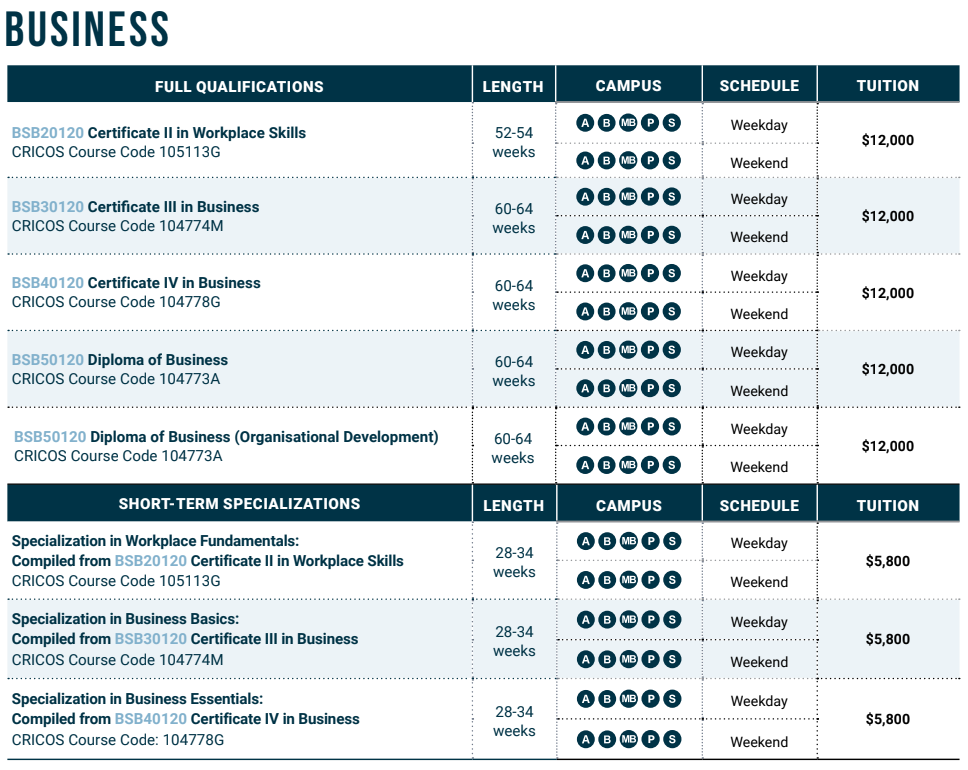Click 'S' campus icon in Business Essentials weekday row
Viewport: 968px width, 770px height.
[671, 699]
